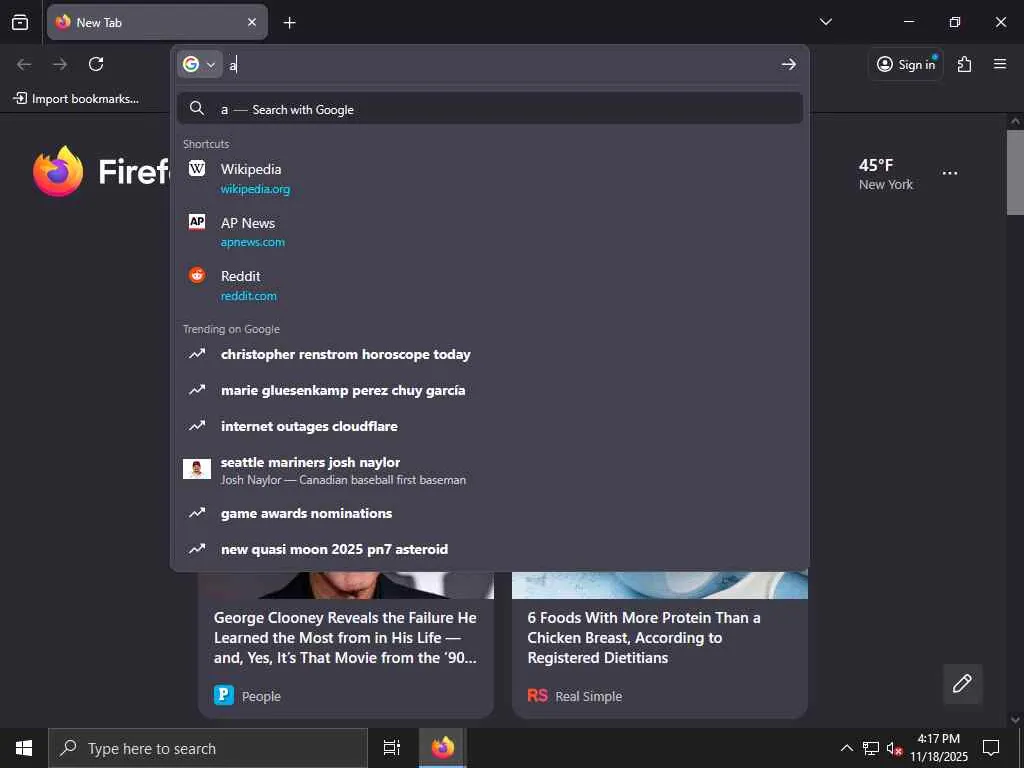Expand the list all tabs chevron
1024x768 pixels.
click(825, 22)
